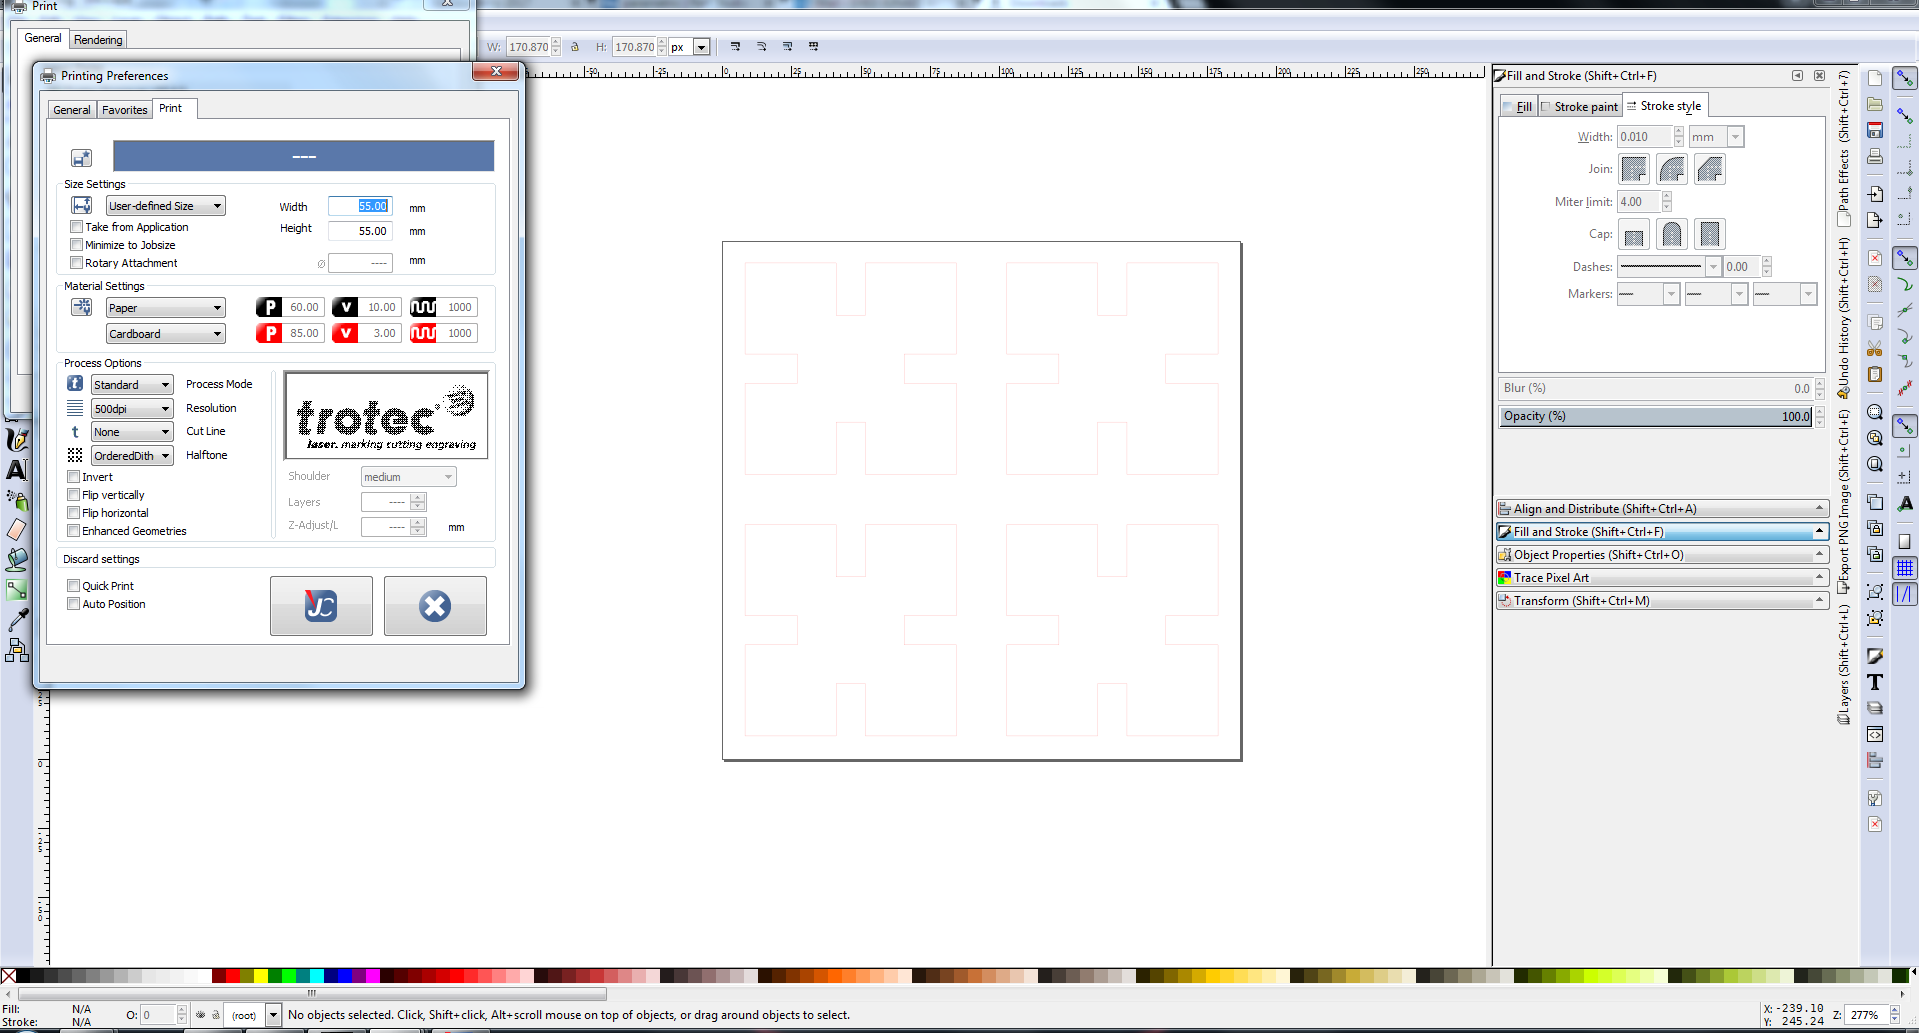Select the Spray tool
This screenshot has height=1033, width=1919.
pos(17,499)
